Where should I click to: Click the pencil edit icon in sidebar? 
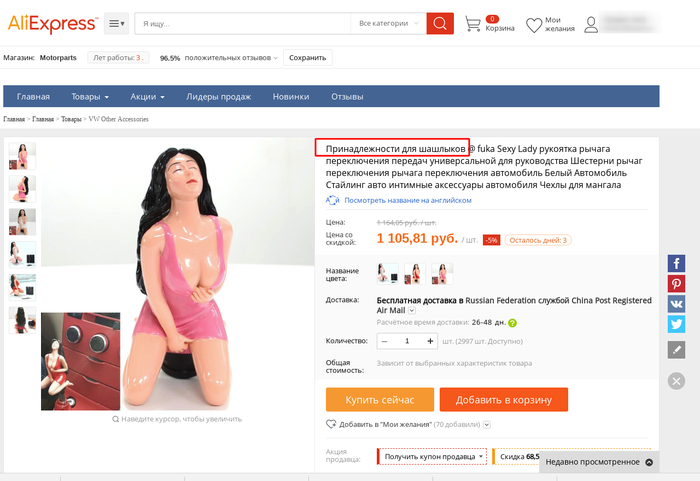pyautogui.click(x=676, y=350)
